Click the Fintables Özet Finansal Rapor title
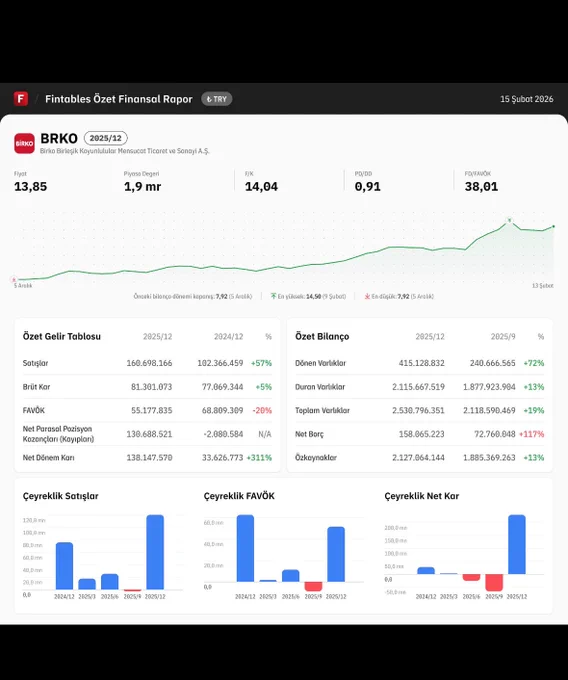Image resolution: width=568 pixels, height=680 pixels. pos(118,99)
